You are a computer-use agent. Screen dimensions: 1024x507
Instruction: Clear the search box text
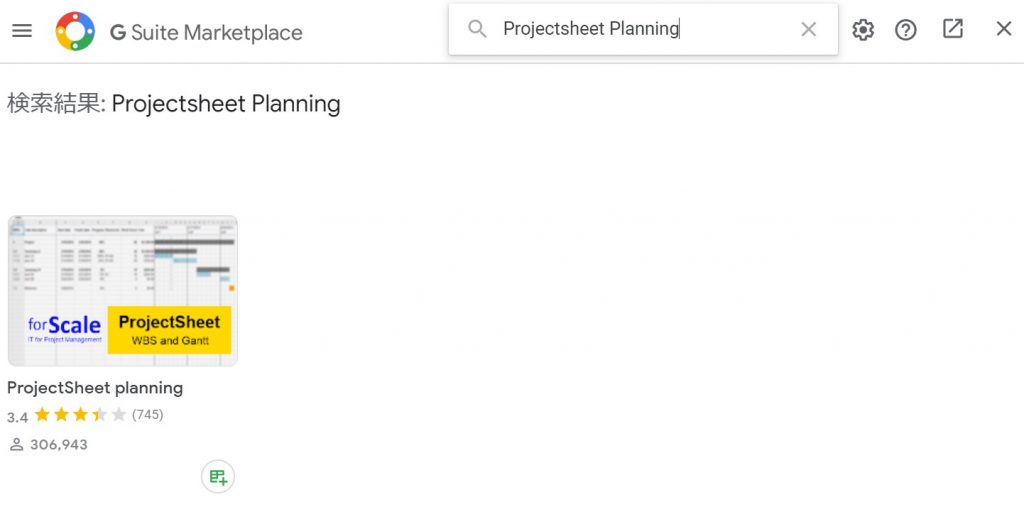808,29
